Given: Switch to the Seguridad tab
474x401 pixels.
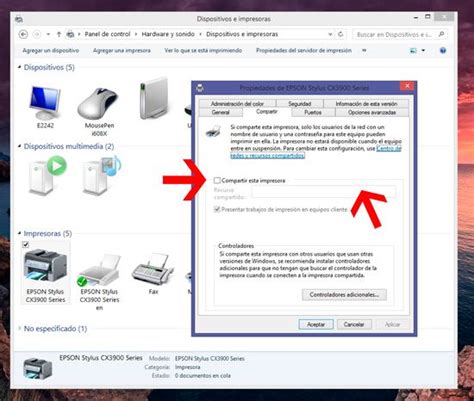Looking at the screenshot, I should pyautogui.click(x=299, y=104).
